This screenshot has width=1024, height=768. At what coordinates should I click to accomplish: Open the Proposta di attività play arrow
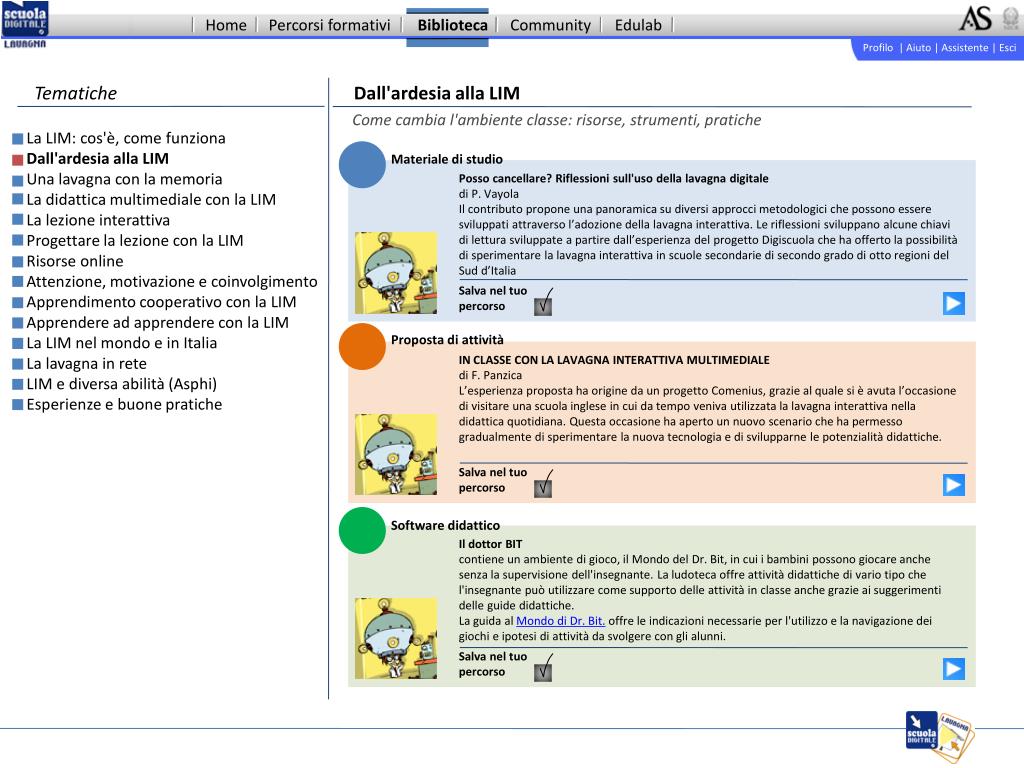(x=953, y=485)
